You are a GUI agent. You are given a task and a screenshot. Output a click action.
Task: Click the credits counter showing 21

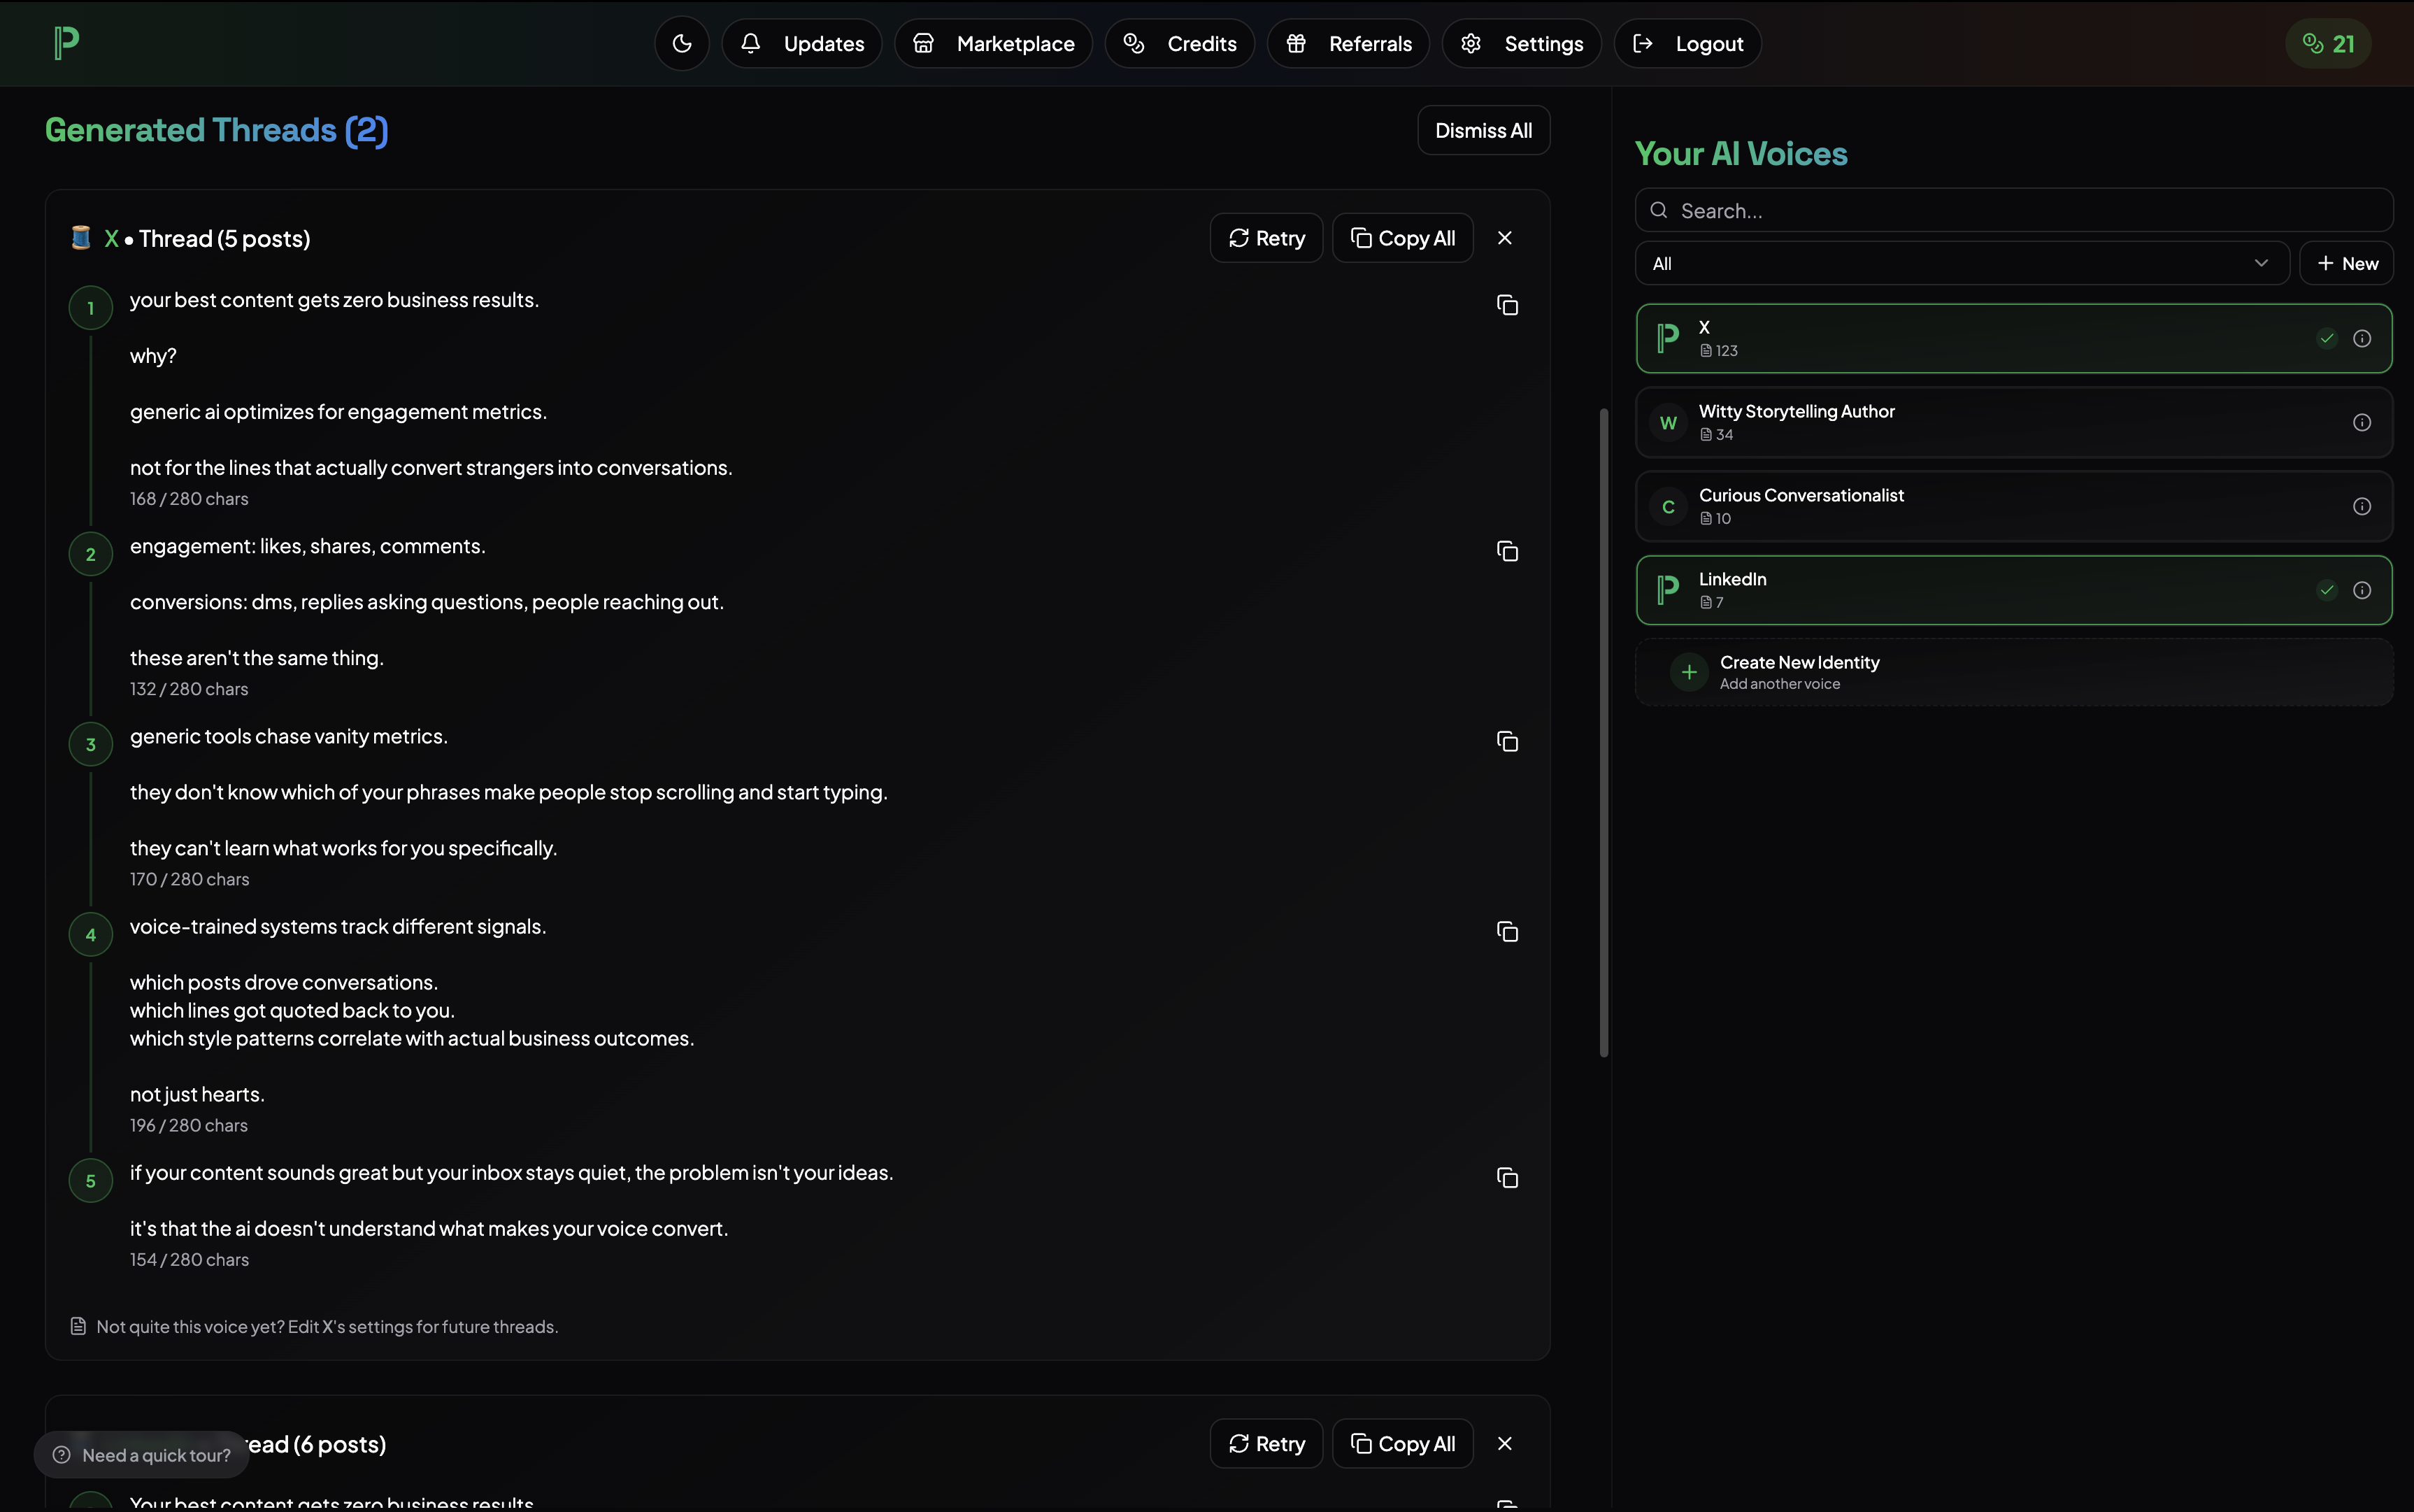2327,43
